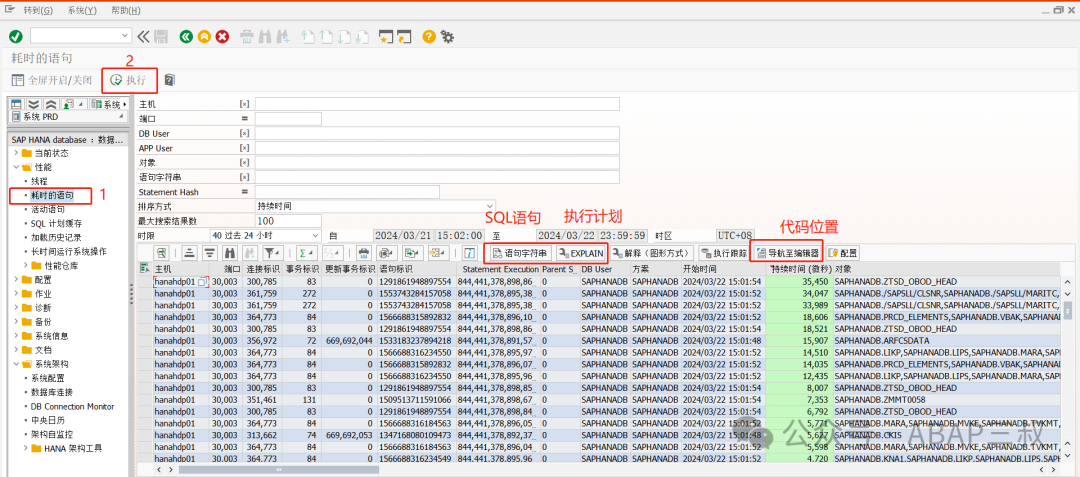Open the 排序方式 dropdown showing 持续时间

490,206
